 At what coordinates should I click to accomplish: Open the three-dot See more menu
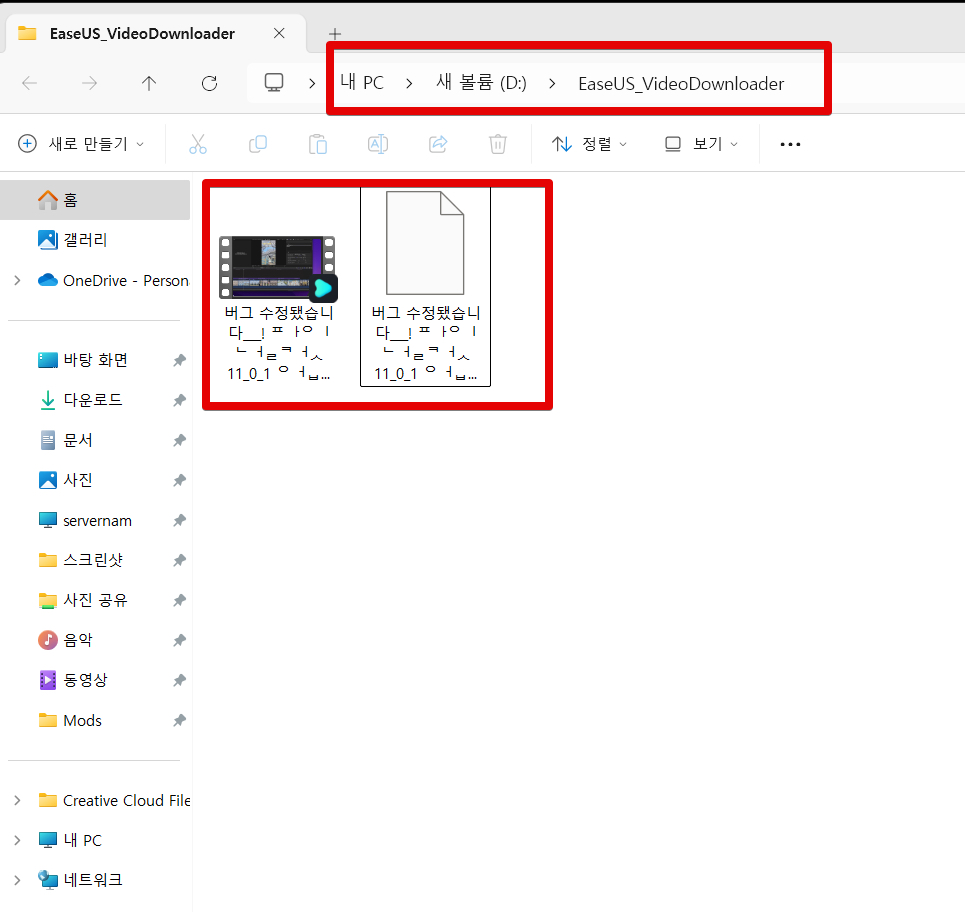pyautogui.click(x=790, y=144)
